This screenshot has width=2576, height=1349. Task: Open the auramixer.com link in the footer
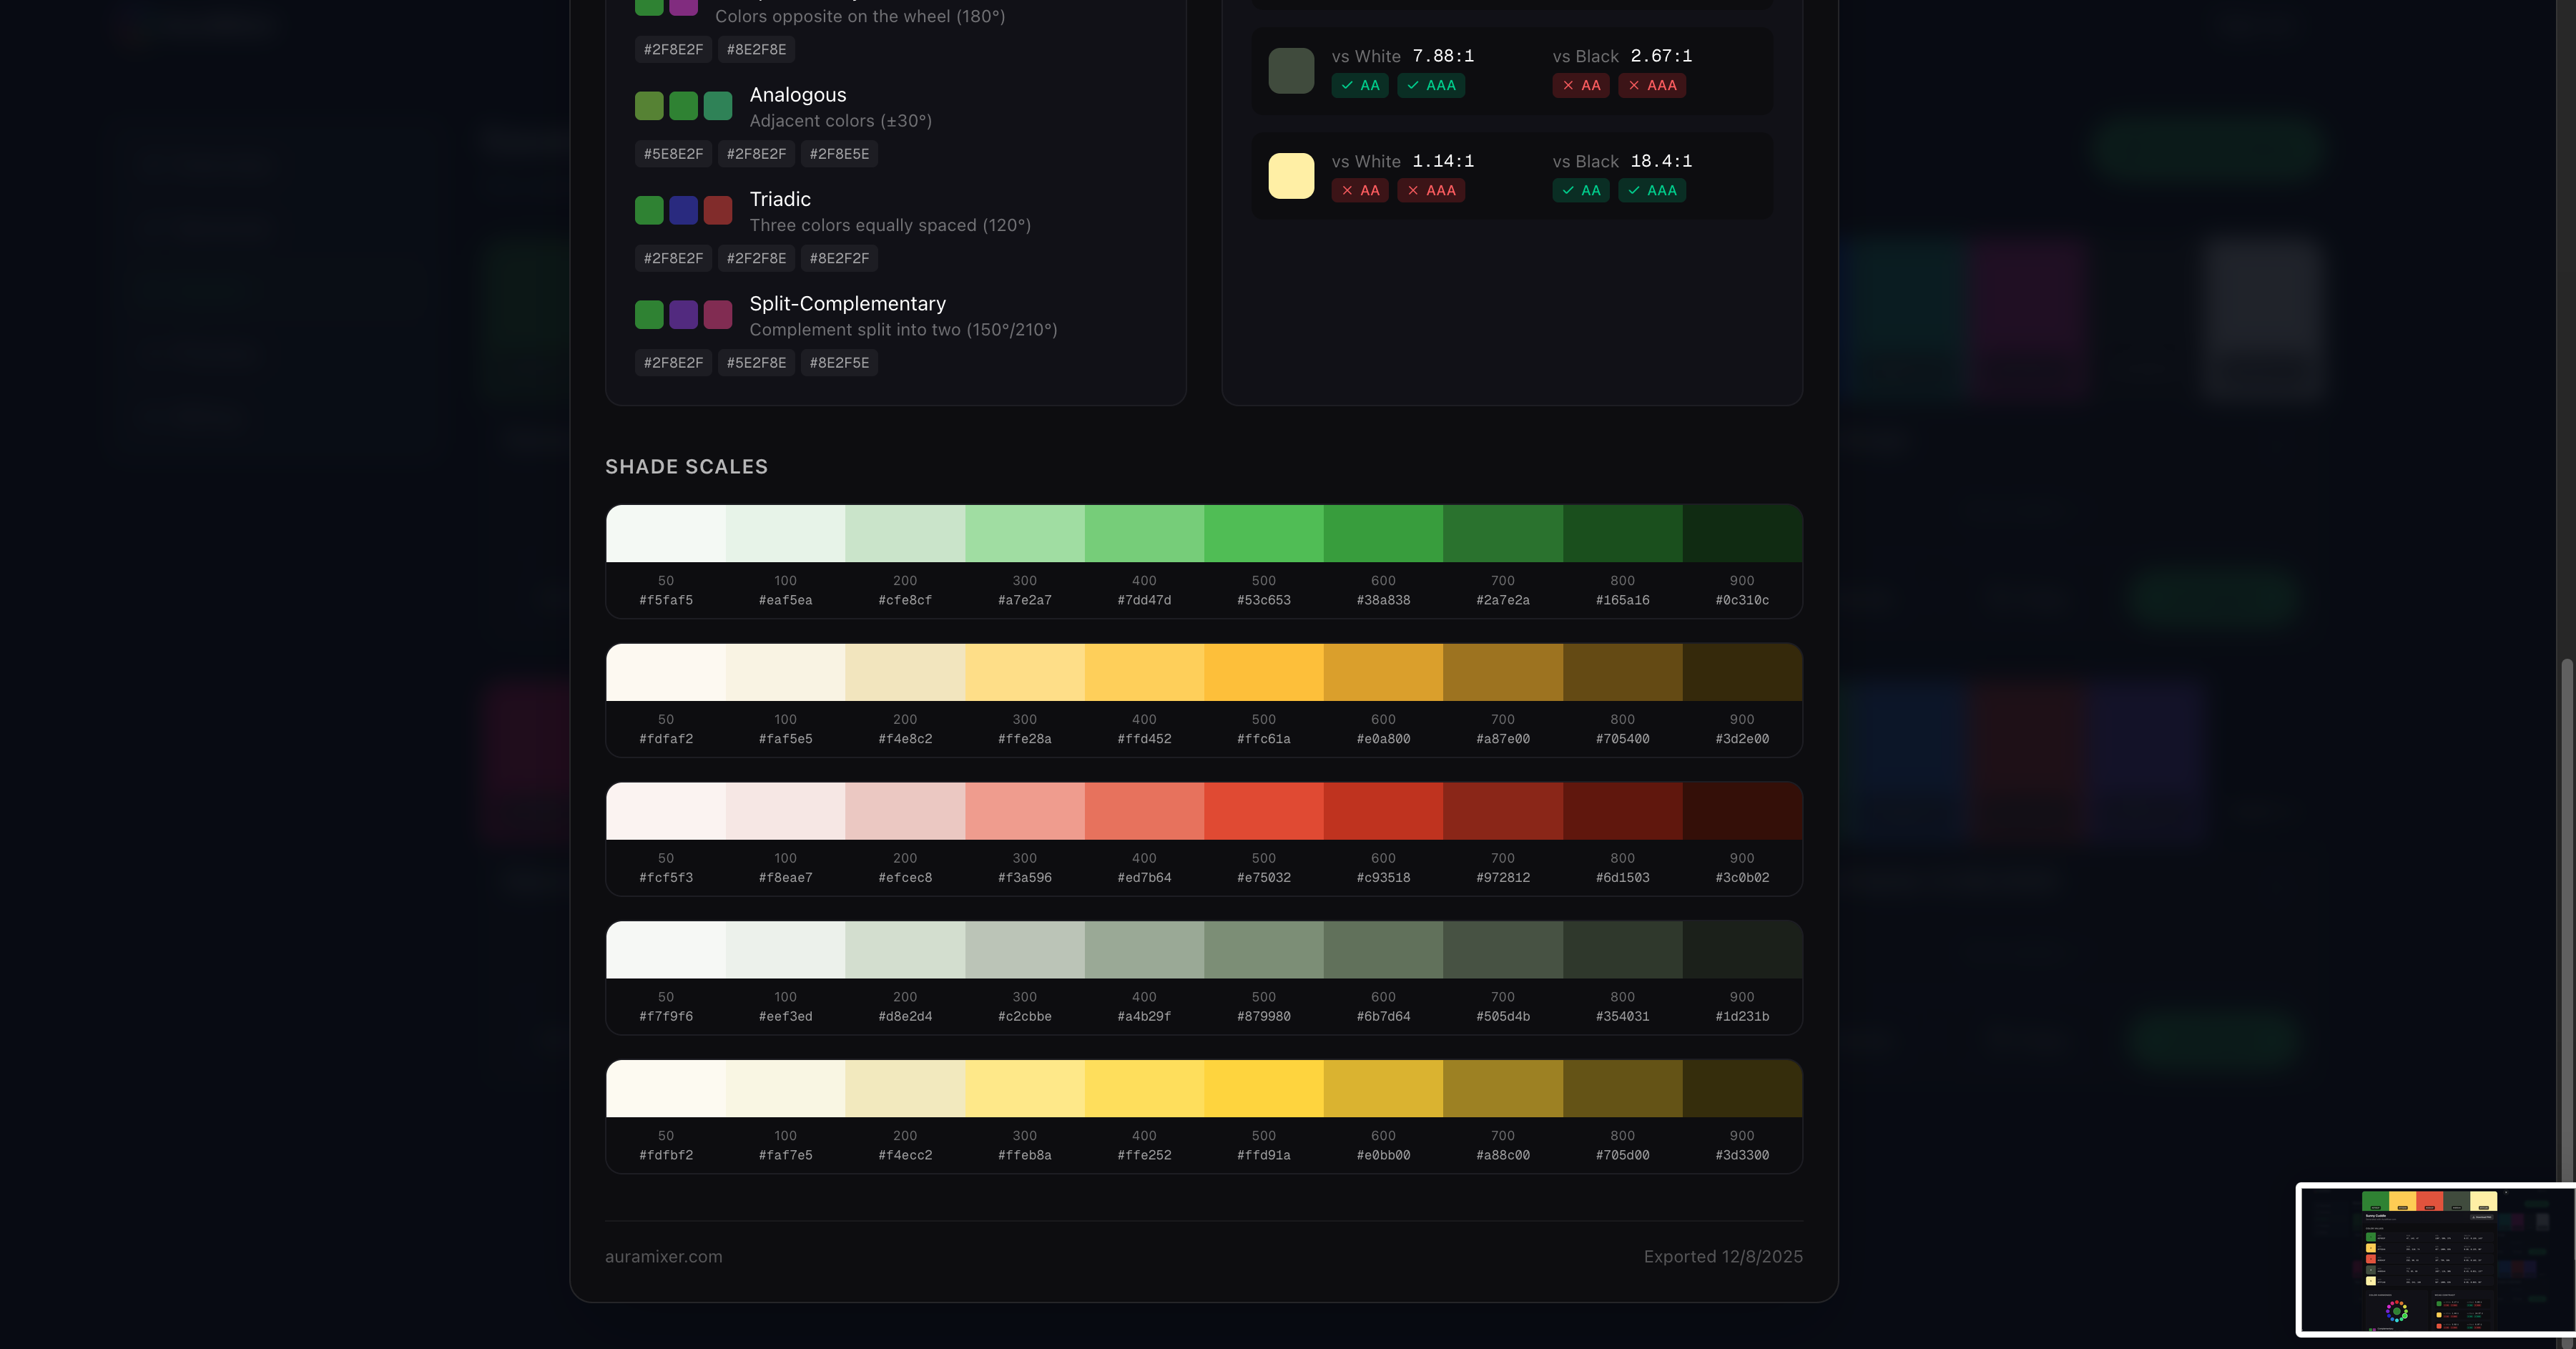click(663, 1256)
